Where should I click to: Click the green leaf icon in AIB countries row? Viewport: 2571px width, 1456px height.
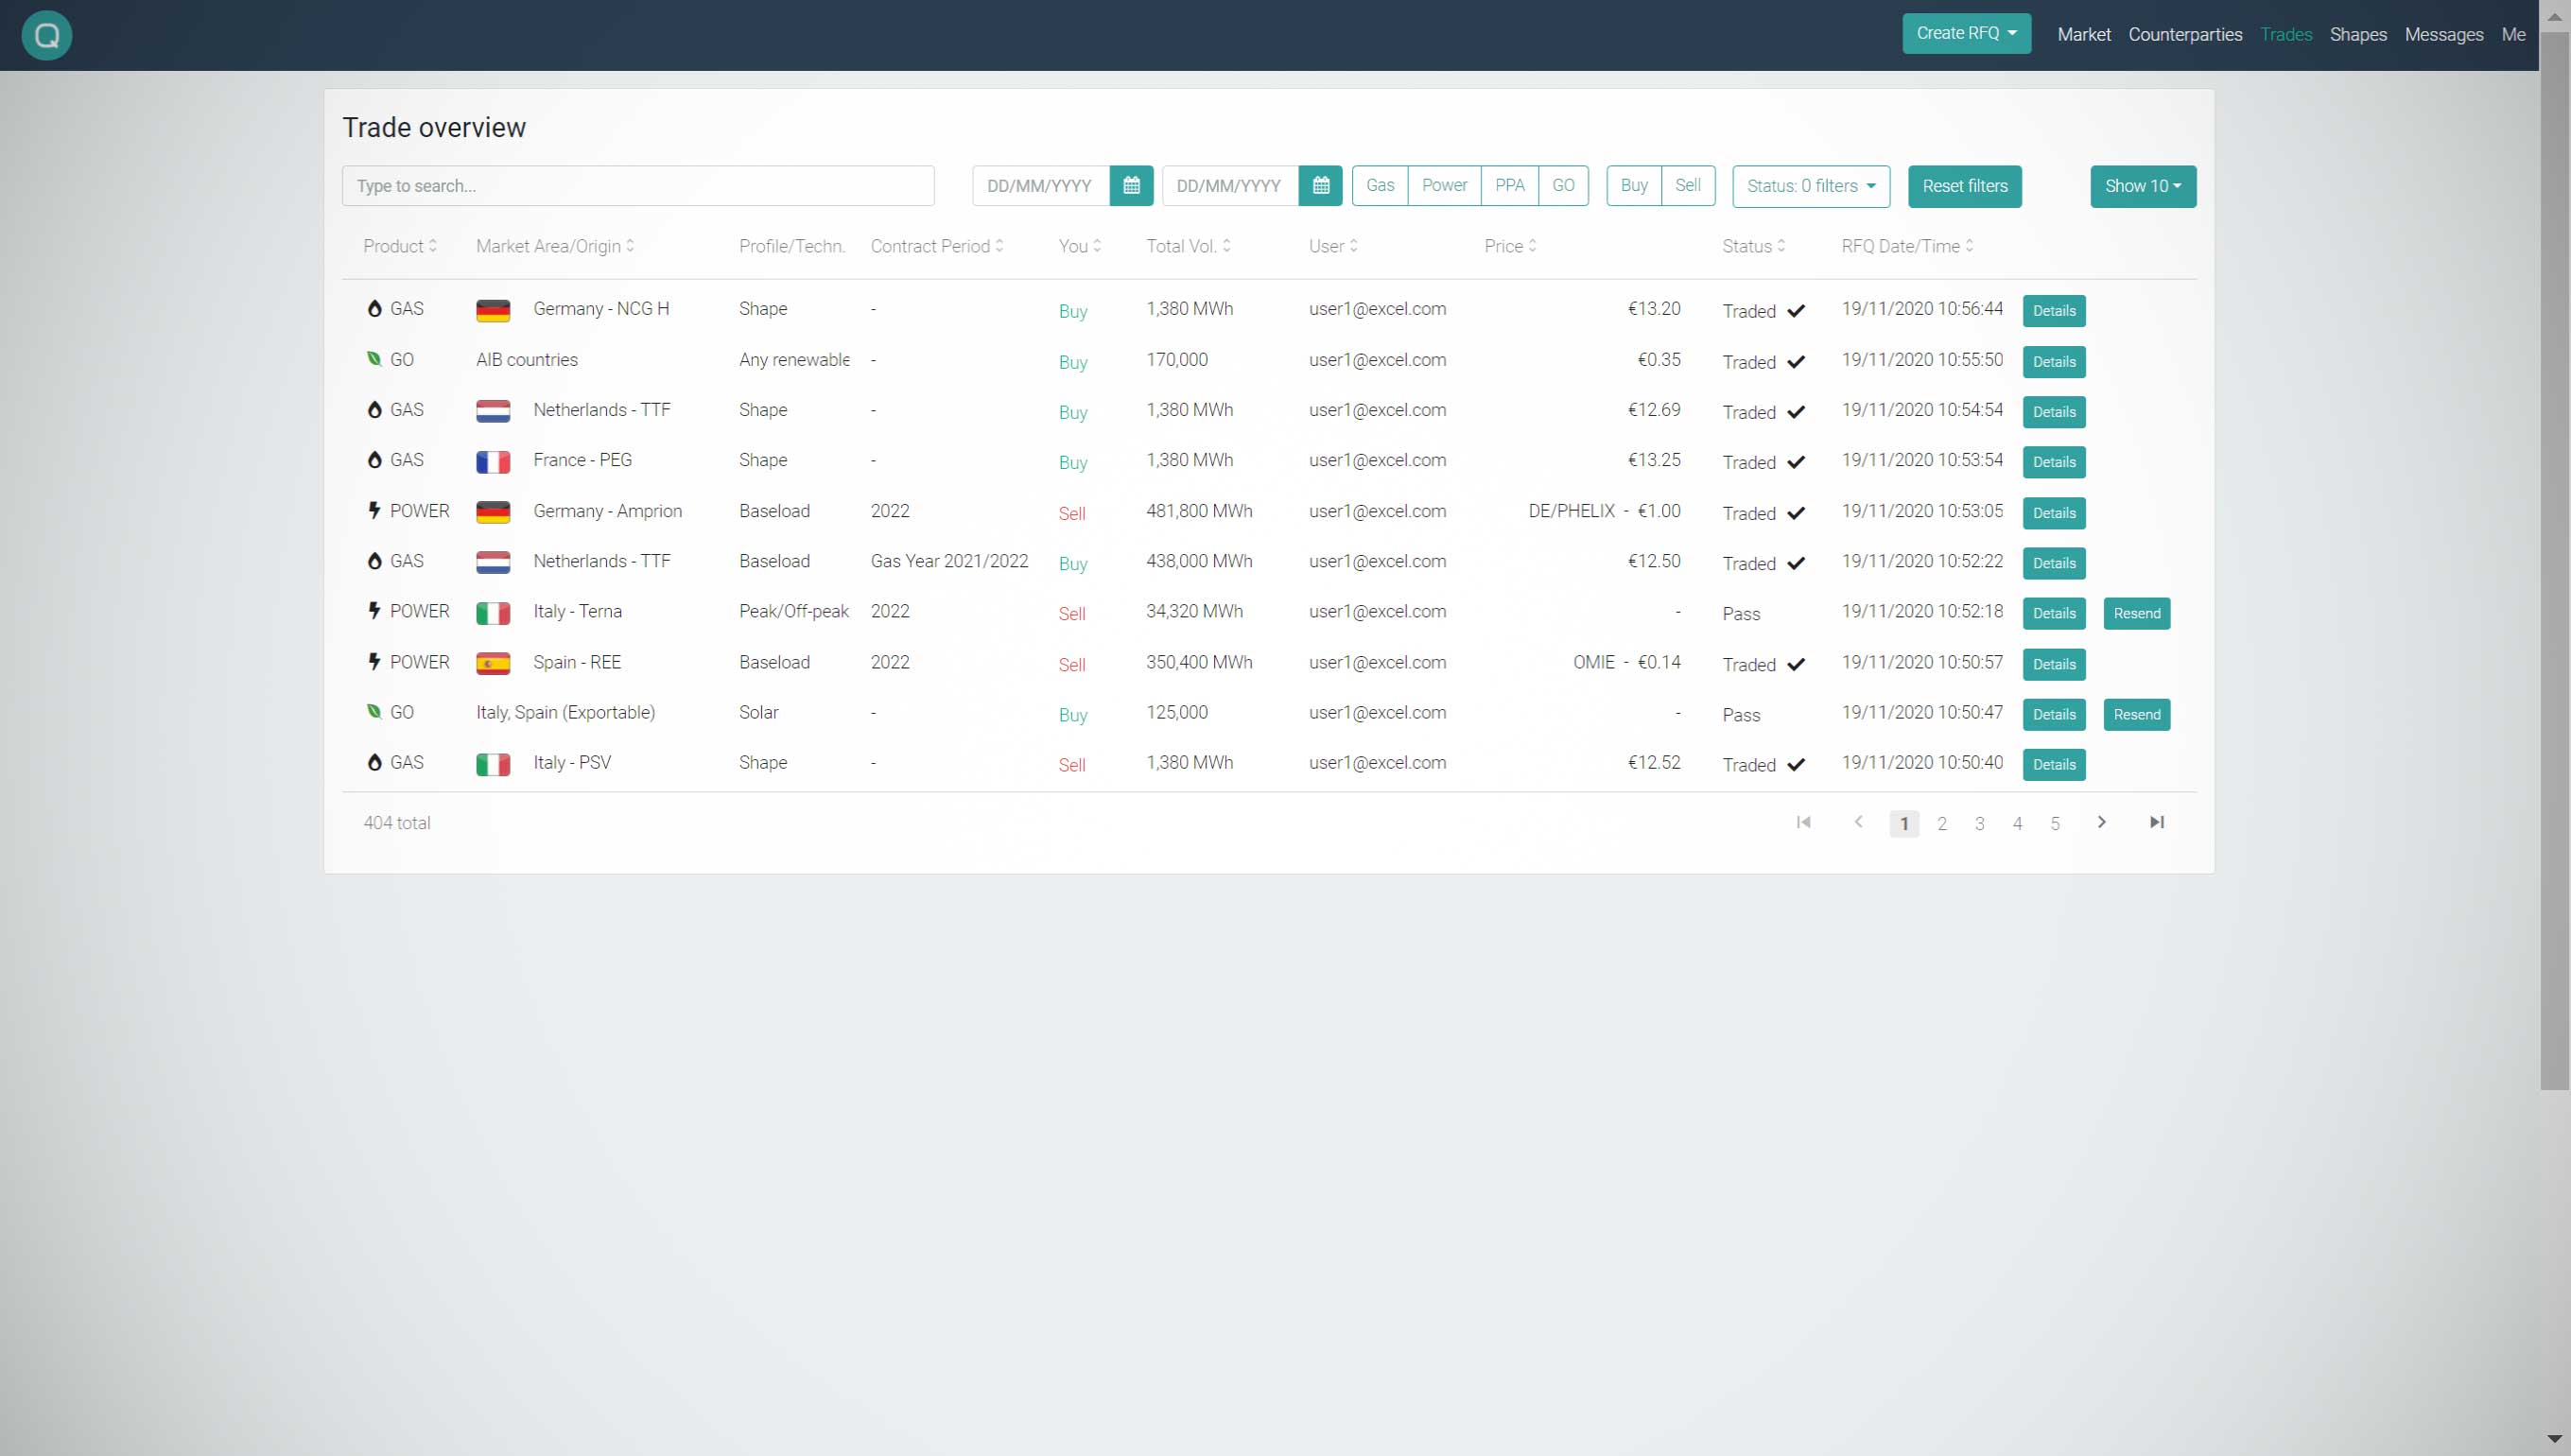pos(374,359)
